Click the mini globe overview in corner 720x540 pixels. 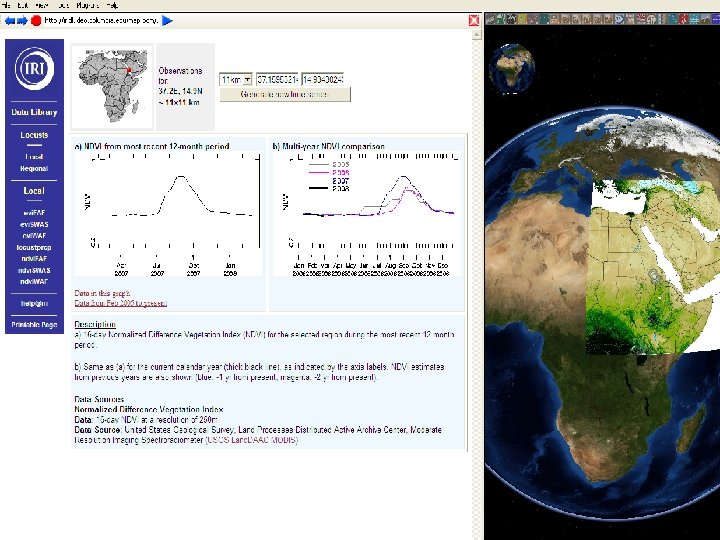coord(512,68)
